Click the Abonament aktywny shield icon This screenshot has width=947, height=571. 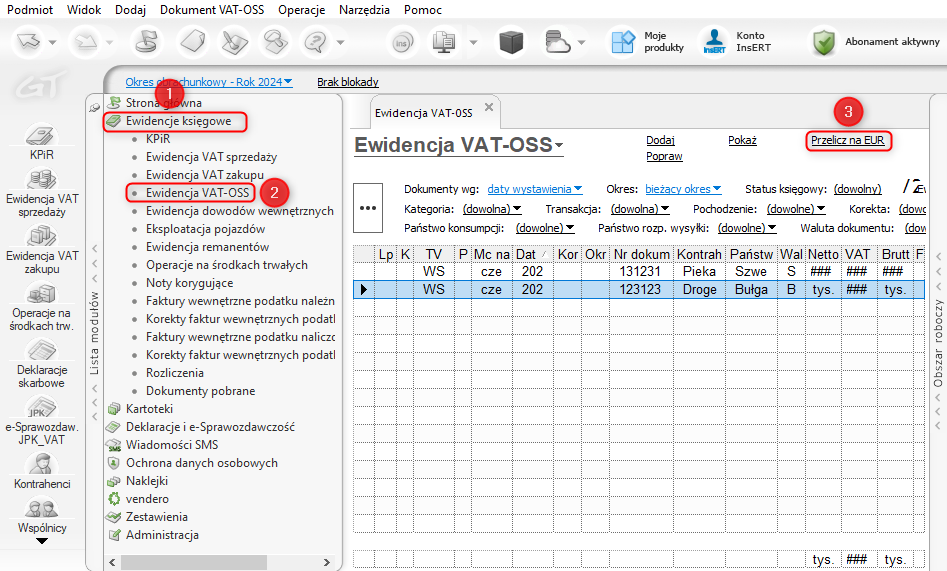tap(824, 42)
